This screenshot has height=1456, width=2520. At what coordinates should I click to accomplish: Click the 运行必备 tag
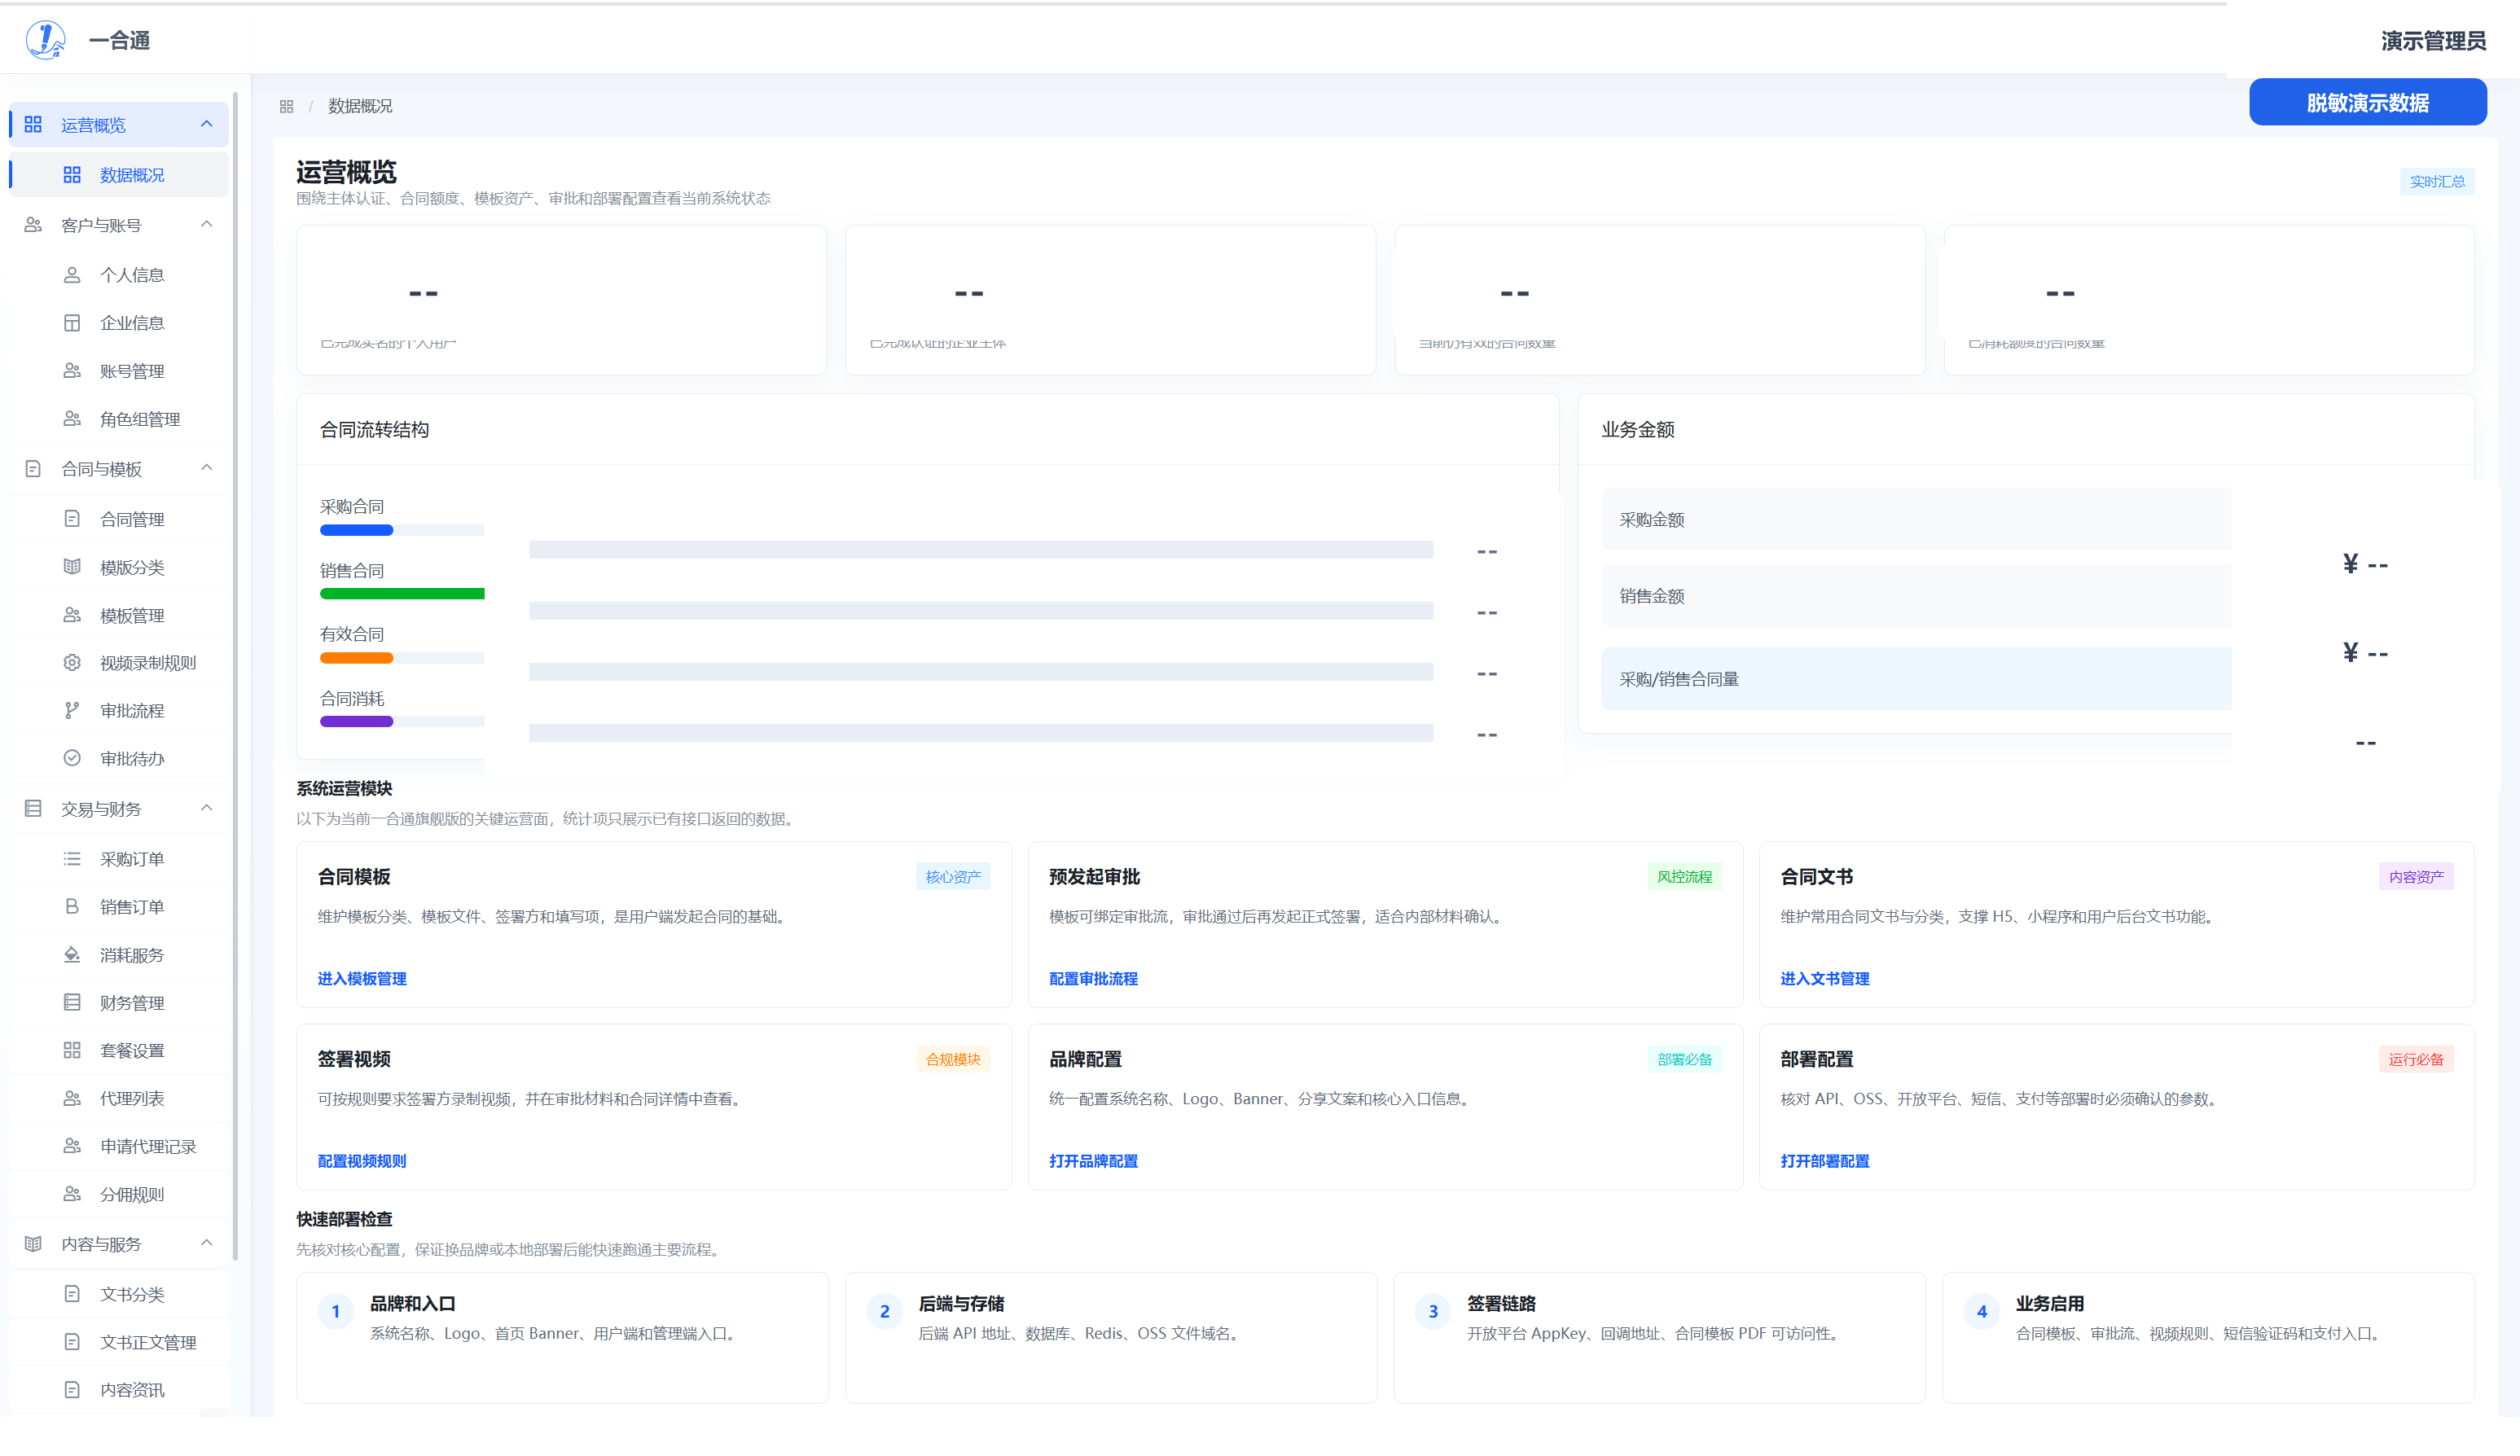[2416, 1060]
